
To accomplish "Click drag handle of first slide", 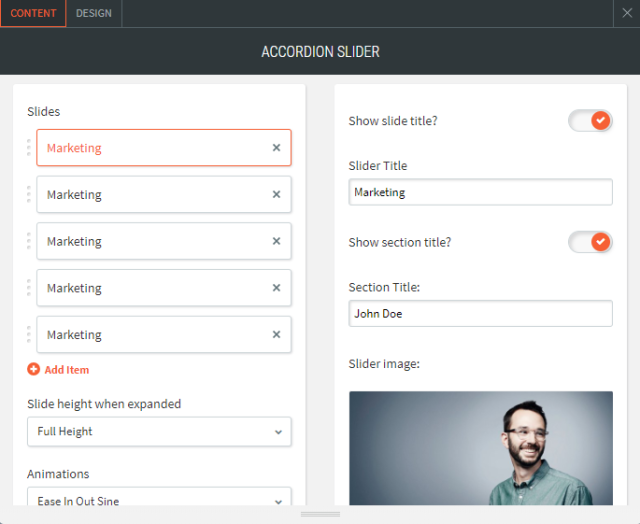I will click(x=29, y=148).
